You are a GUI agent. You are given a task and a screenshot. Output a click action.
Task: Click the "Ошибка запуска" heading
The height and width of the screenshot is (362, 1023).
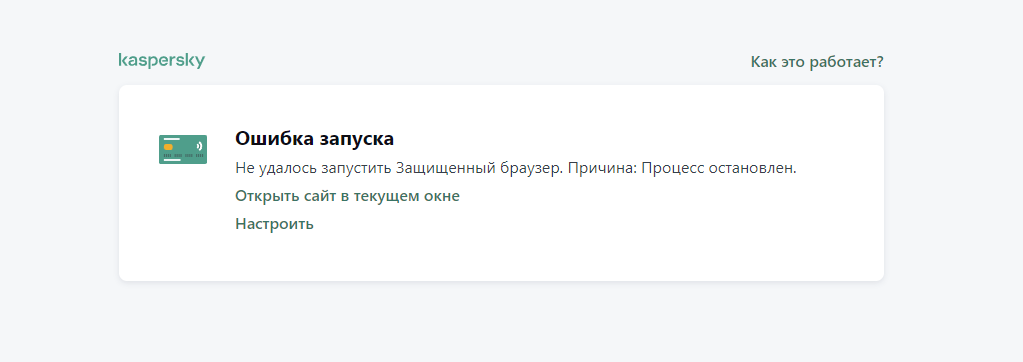[314, 139]
